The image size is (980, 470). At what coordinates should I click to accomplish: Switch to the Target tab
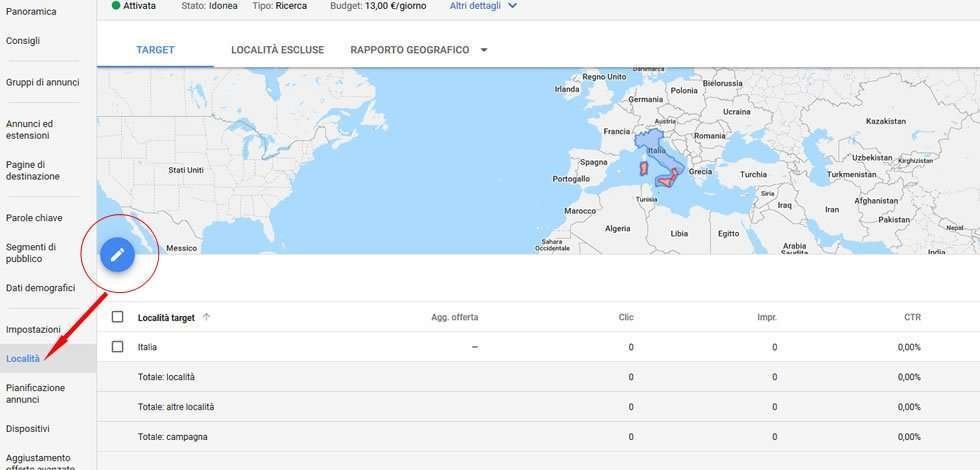pyautogui.click(x=155, y=50)
